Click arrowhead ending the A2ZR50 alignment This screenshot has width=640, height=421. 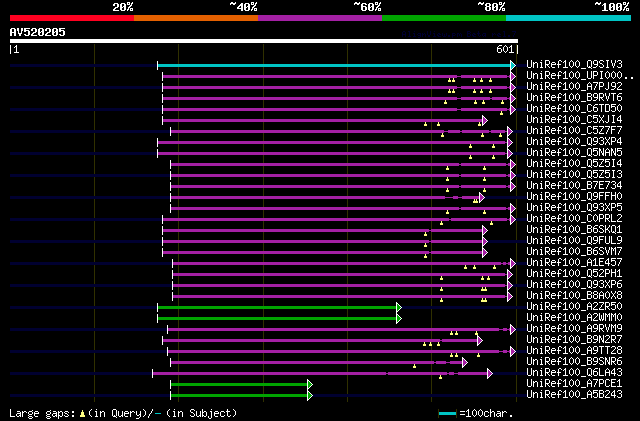[399, 307]
